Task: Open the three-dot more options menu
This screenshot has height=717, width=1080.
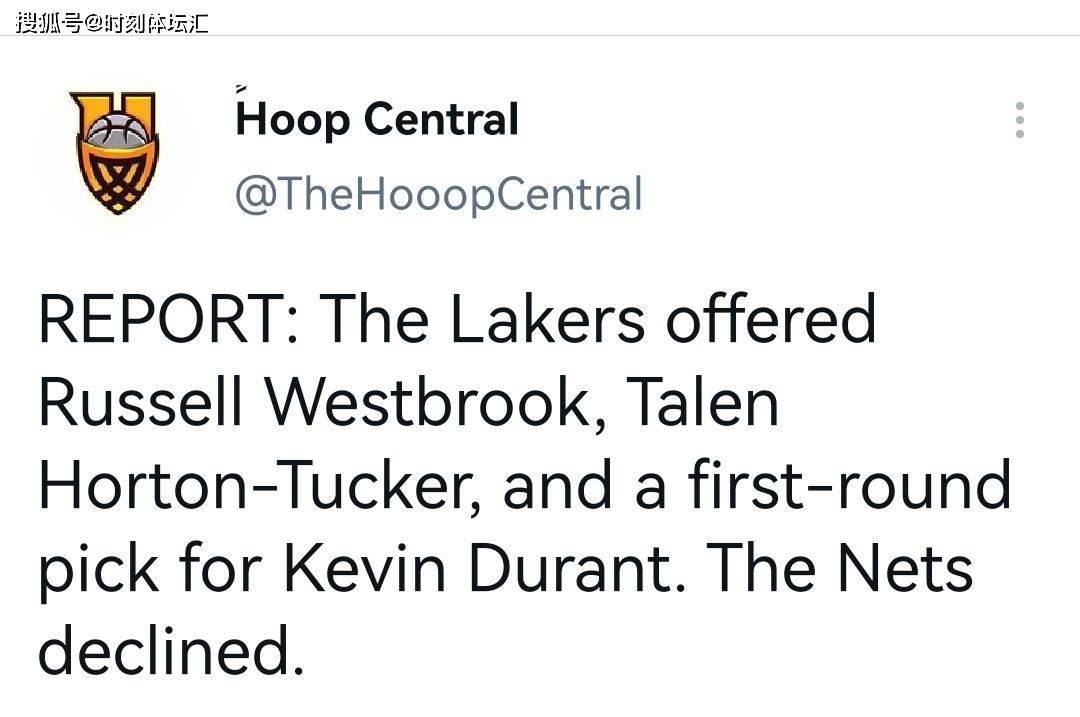Action: [x=1020, y=120]
